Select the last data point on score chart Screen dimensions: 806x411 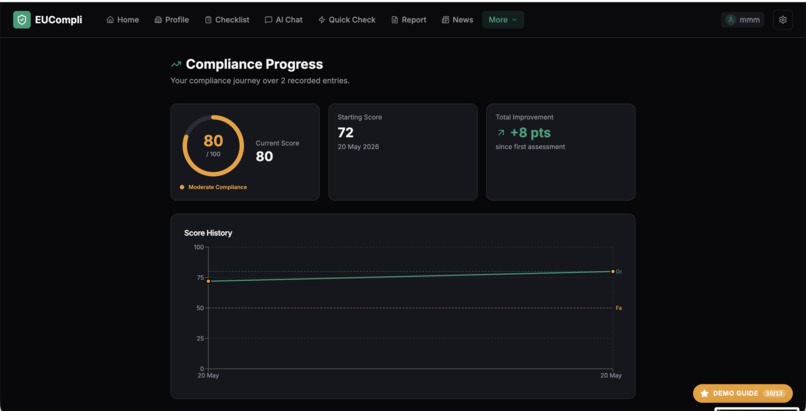click(613, 271)
